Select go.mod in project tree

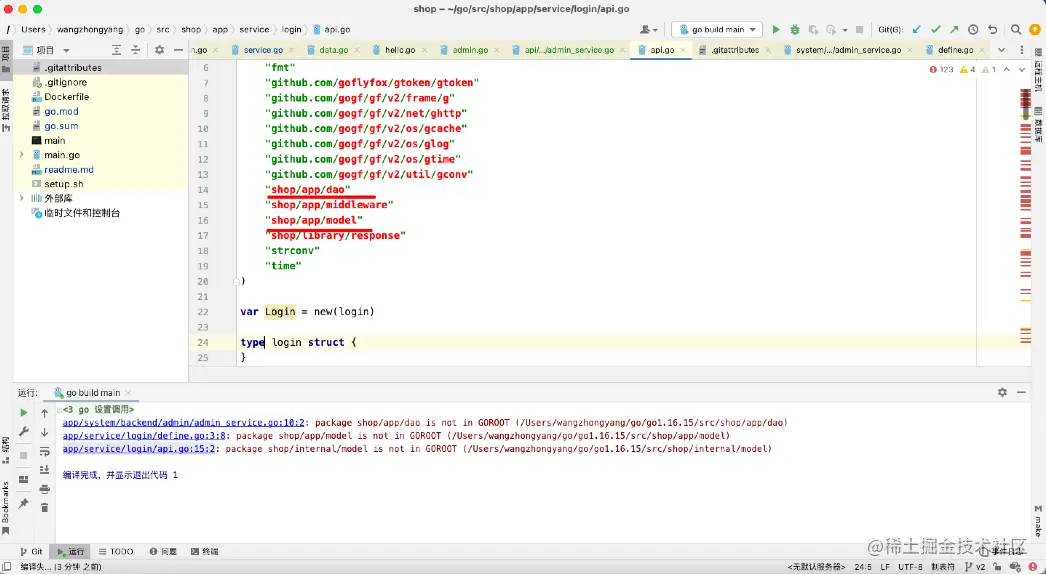pyautogui.click(x=61, y=111)
